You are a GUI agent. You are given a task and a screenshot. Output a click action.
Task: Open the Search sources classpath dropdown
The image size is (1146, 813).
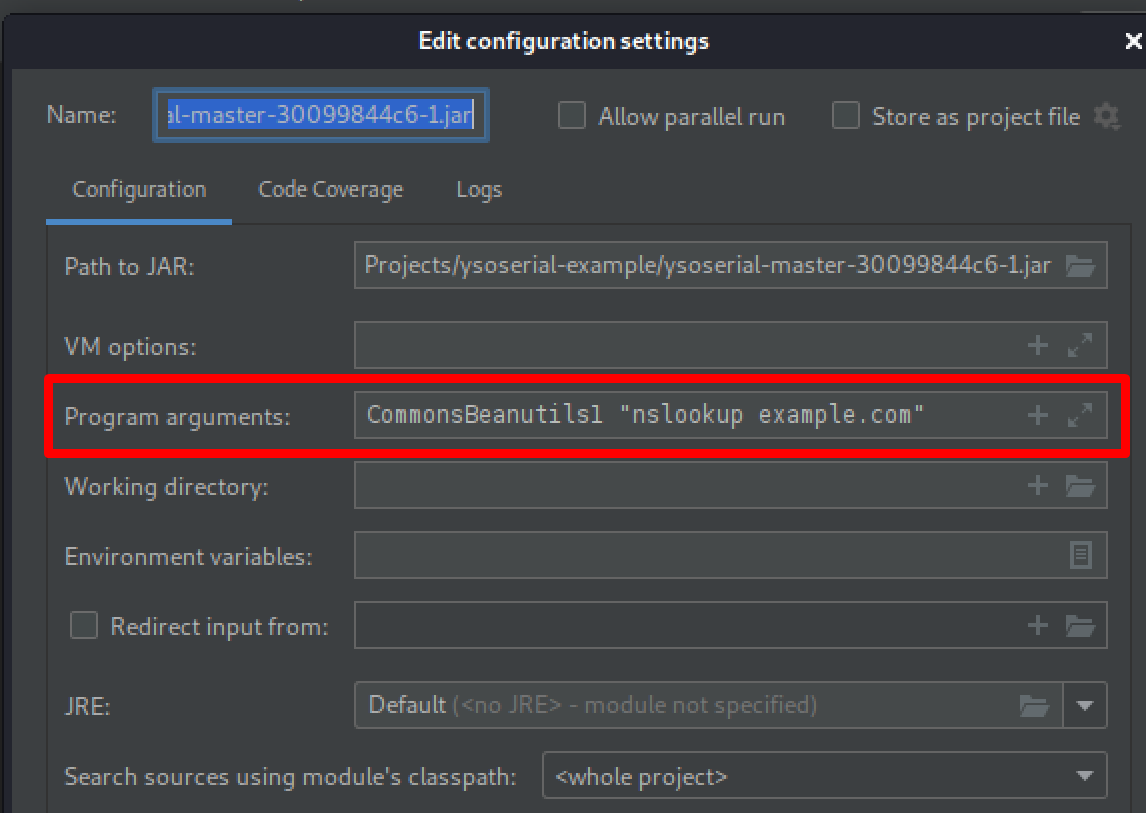pyautogui.click(x=1086, y=776)
